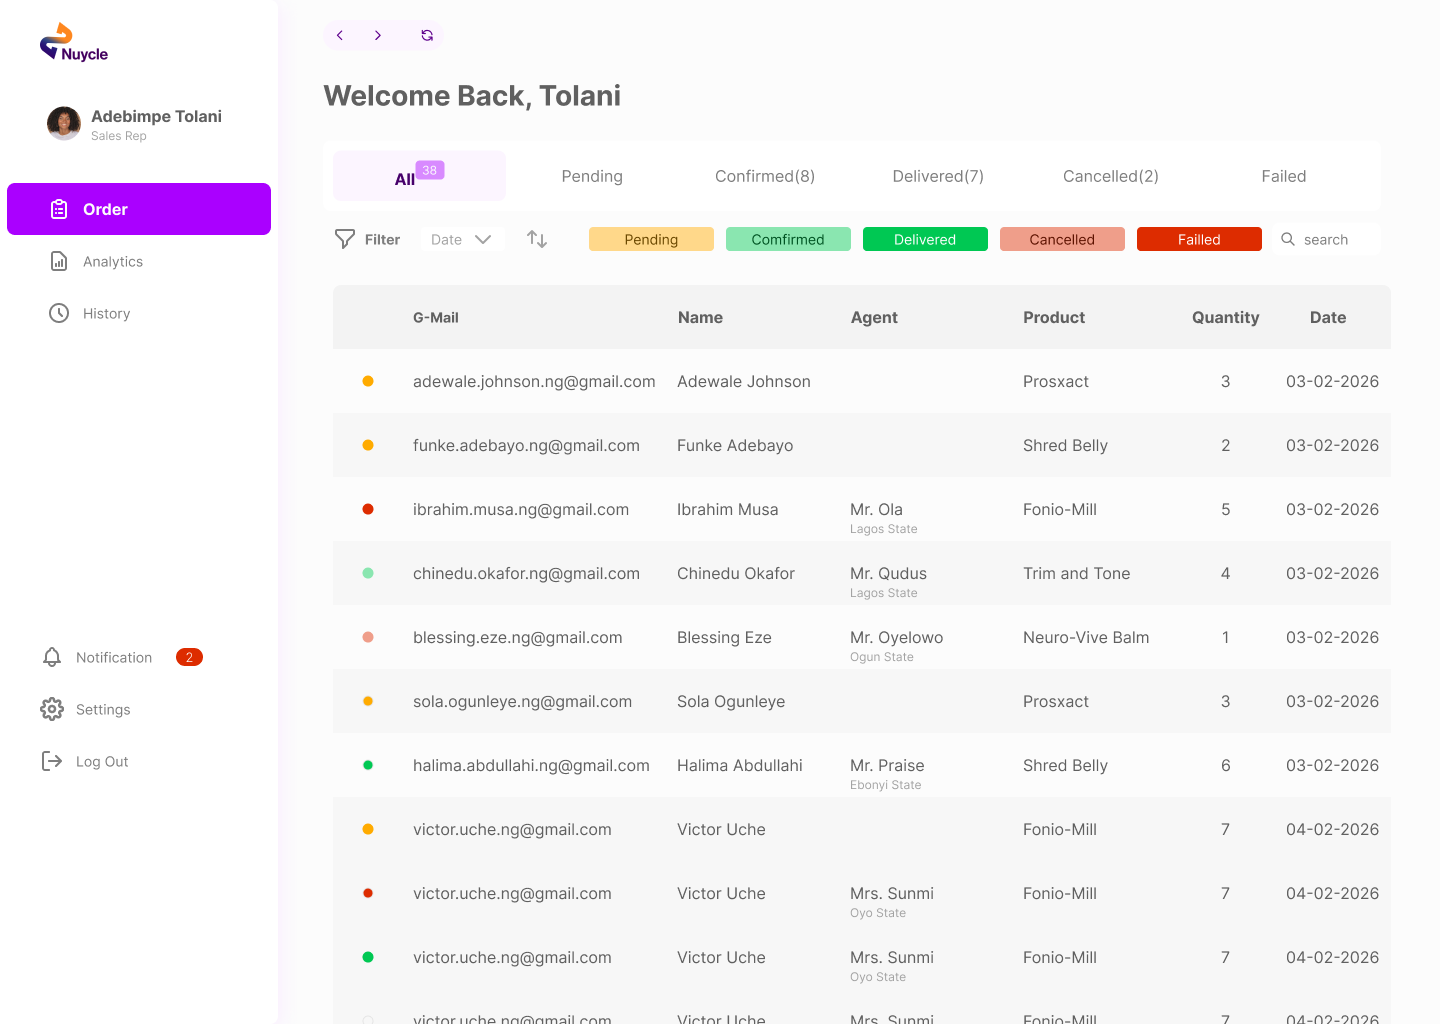Image resolution: width=1440 pixels, height=1024 pixels.
Task: Click the Analytics chart icon
Action: (59, 261)
